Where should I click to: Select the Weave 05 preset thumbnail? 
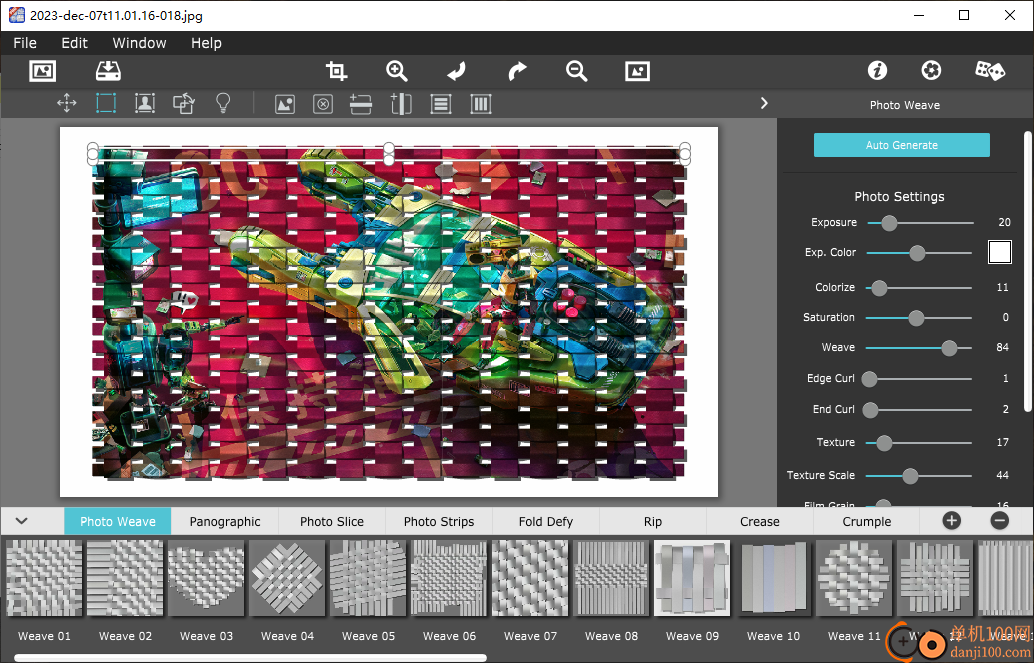[x=369, y=579]
